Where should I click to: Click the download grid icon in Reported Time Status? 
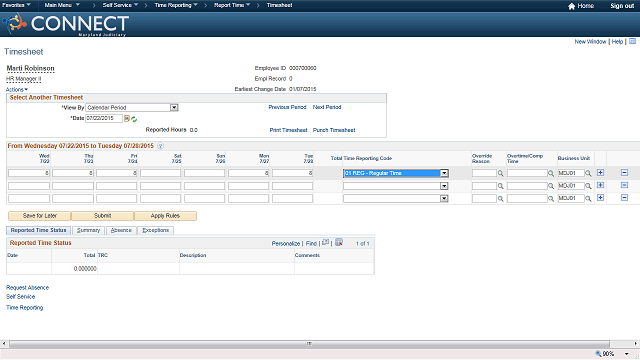click(339, 242)
